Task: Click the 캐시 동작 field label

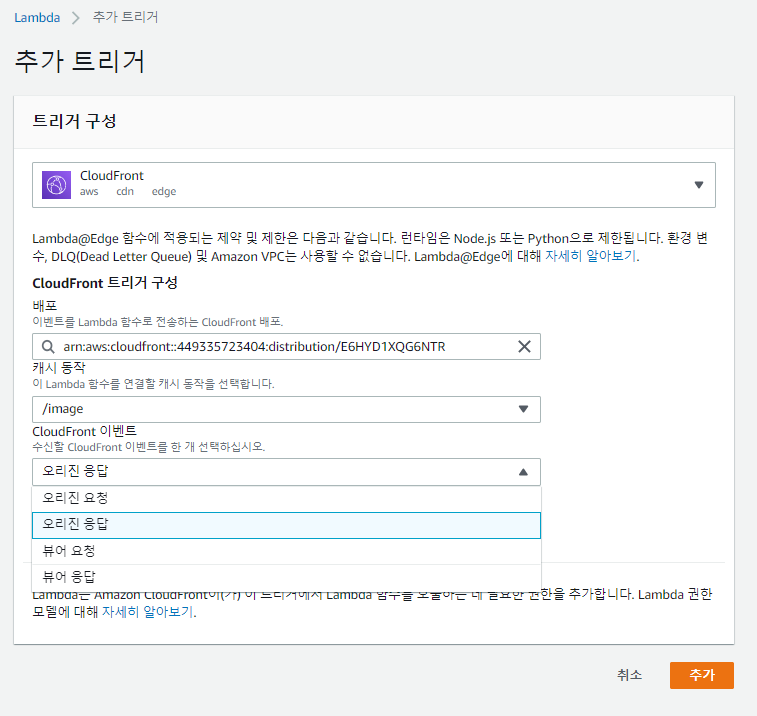Action: (x=59, y=368)
